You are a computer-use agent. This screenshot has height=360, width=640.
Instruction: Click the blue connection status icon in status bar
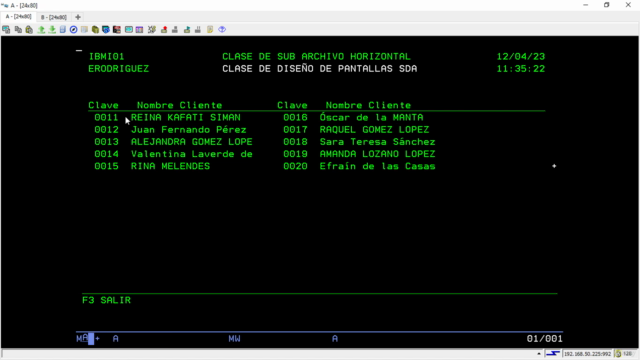pos(553,353)
